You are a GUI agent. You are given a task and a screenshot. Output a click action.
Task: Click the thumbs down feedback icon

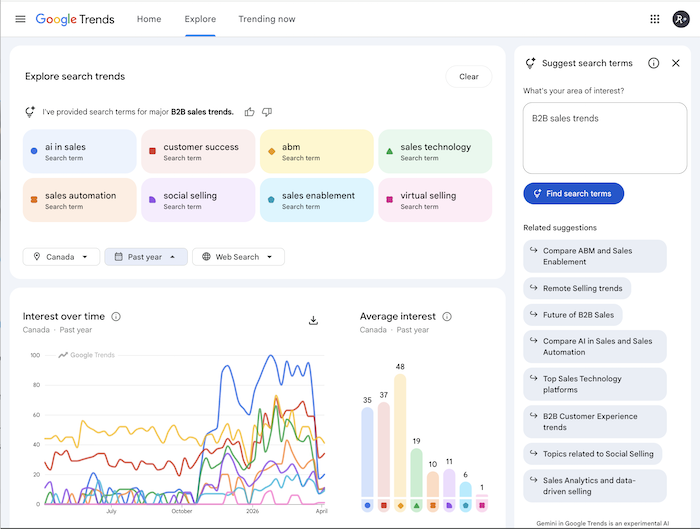(267, 112)
